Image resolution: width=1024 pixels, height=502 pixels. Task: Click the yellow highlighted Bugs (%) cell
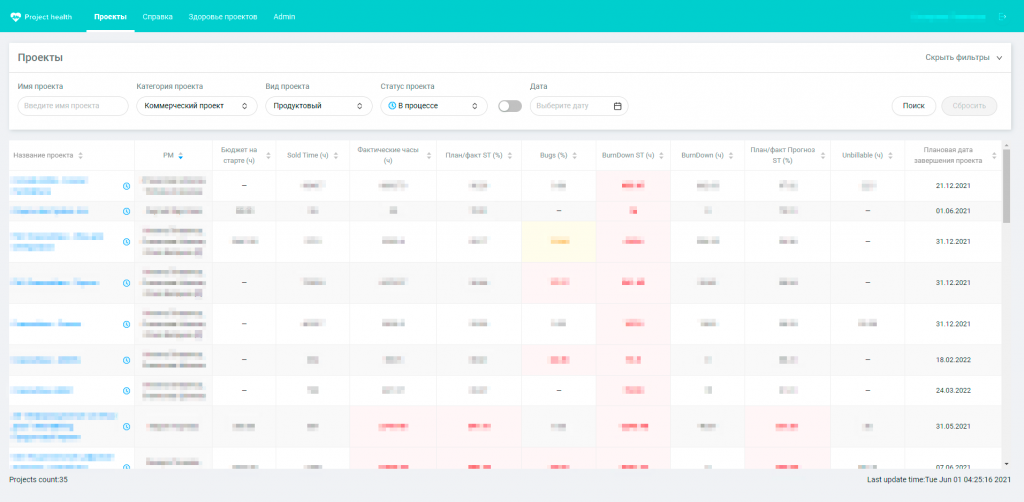click(x=558, y=242)
